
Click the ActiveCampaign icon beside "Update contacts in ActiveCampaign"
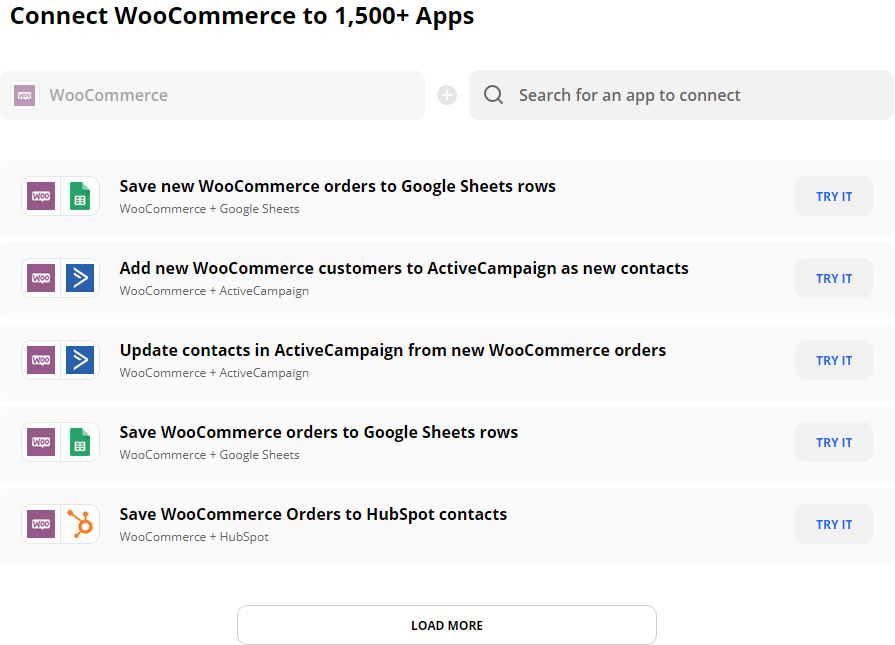click(80, 360)
